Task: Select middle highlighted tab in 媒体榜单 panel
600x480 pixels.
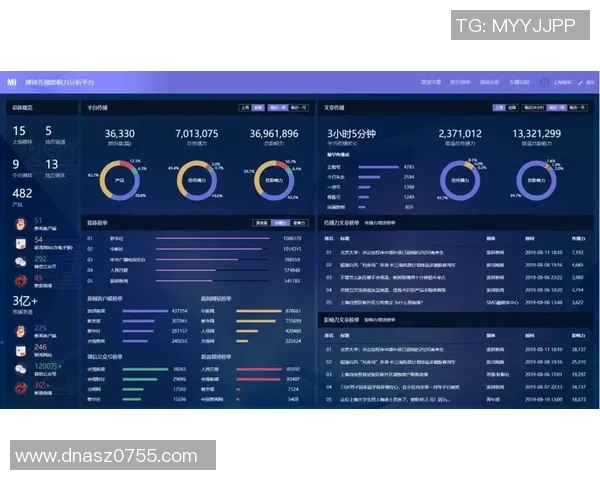Action: (280, 223)
